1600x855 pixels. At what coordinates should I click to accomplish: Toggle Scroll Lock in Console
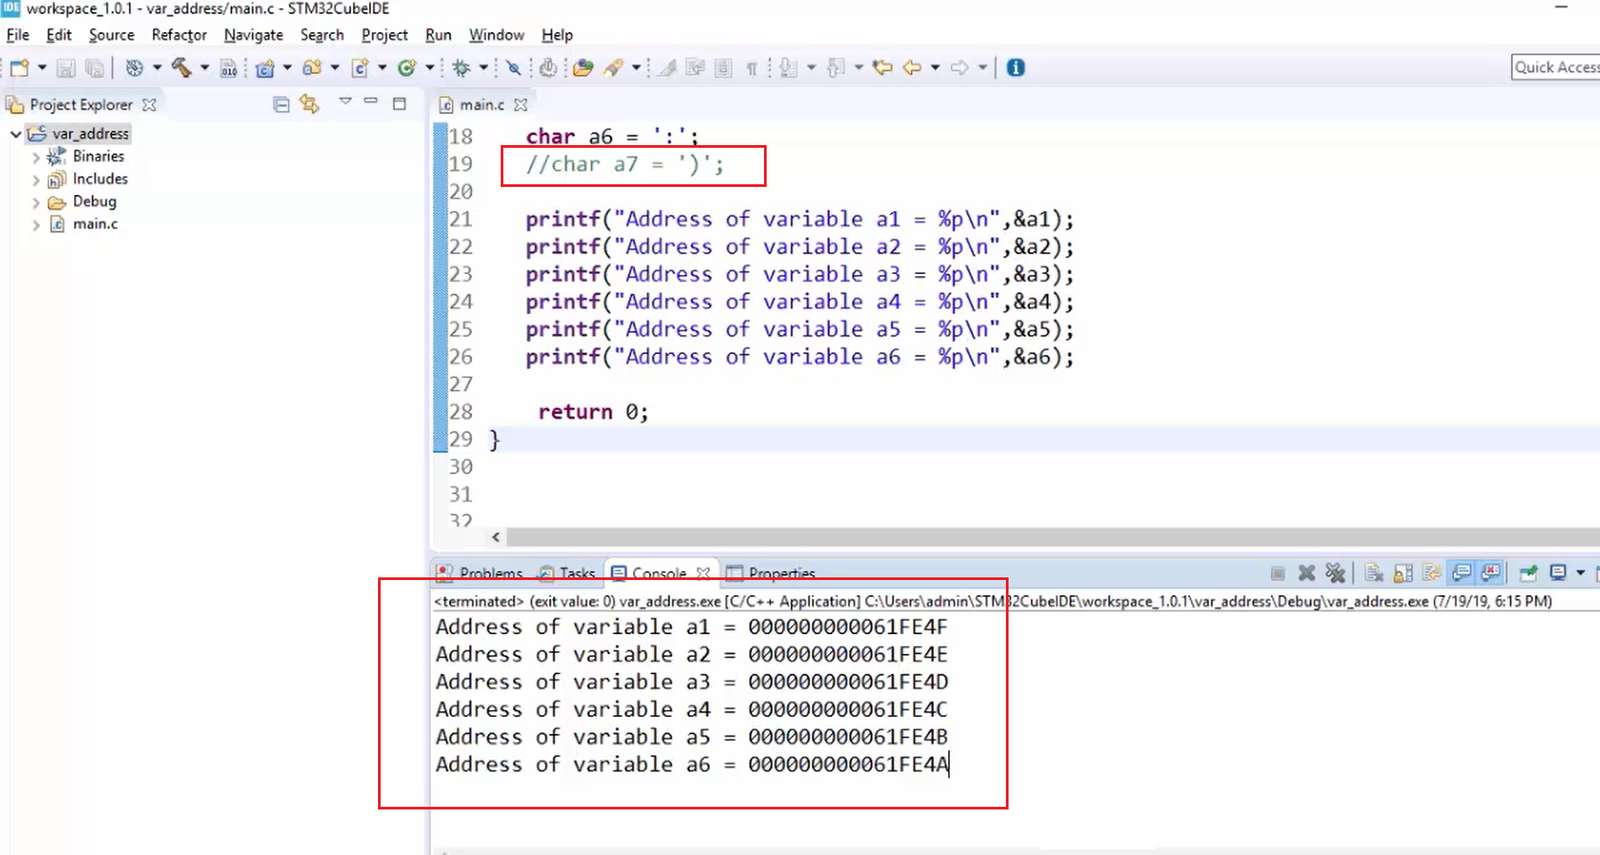click(x=1403, y=573)
